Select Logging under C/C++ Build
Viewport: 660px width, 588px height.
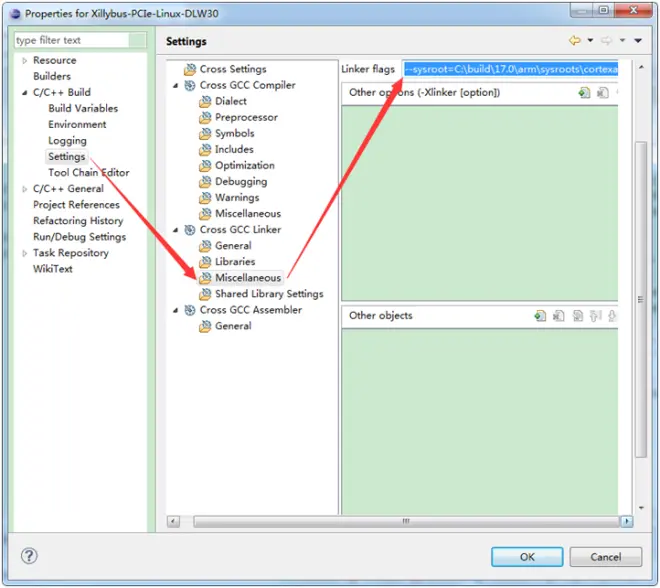pos(67,141)
